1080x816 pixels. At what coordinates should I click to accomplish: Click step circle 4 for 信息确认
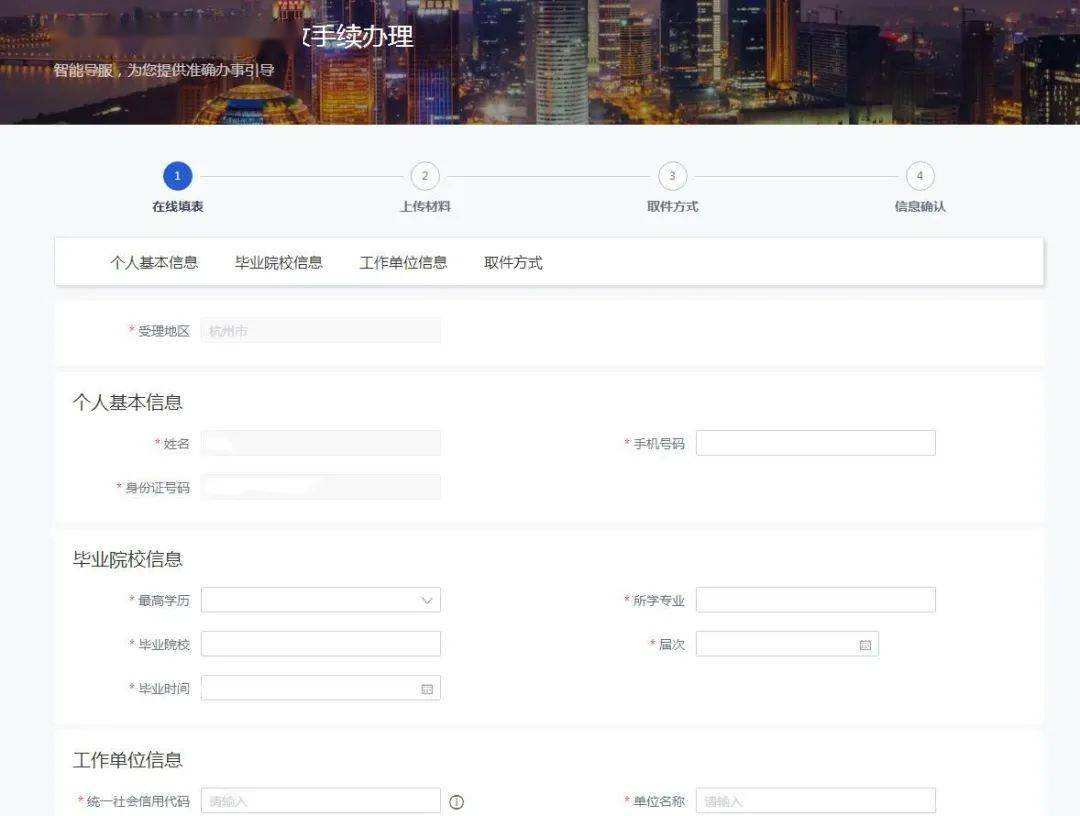point(920,175)
